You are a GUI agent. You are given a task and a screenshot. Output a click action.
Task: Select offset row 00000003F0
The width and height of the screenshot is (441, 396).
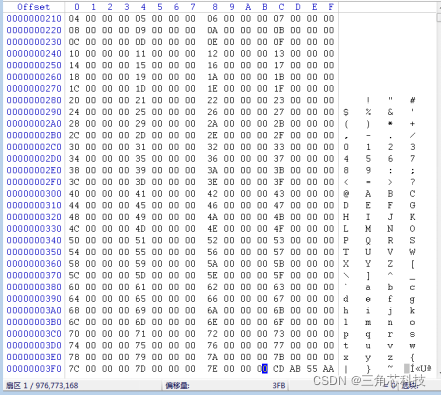(34, 369)
